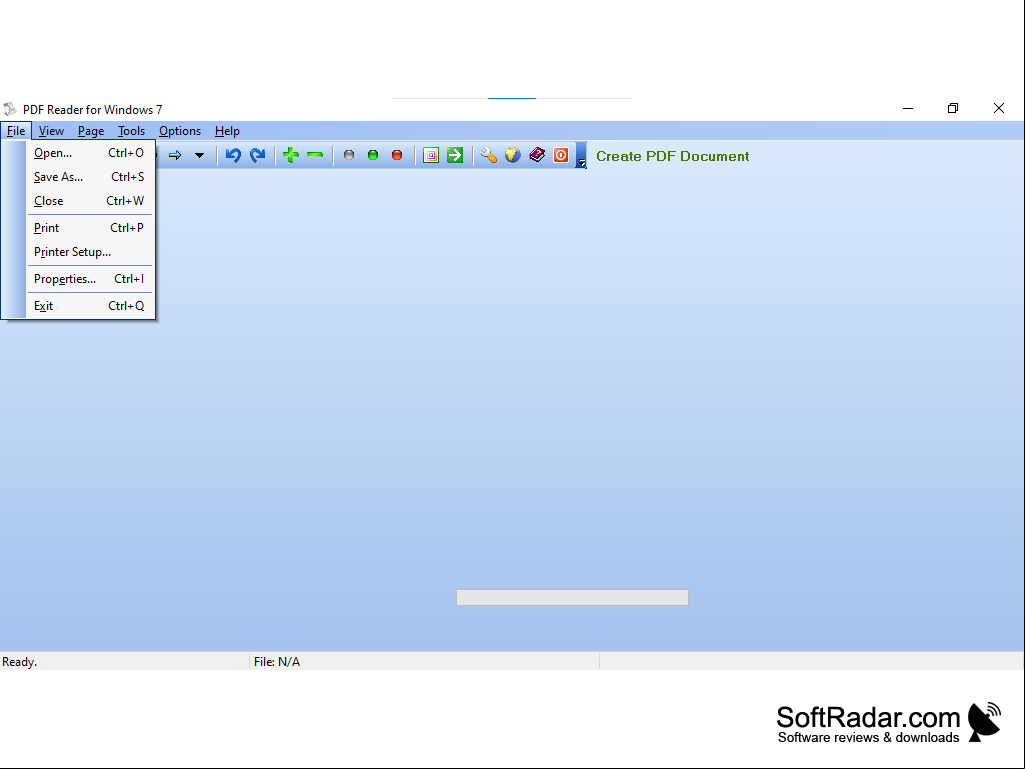The height and width of the screenshot is (769, 1025).
Task: Click the Create PDF Document link
Action: pyautogui.click(x=673, y=156)
